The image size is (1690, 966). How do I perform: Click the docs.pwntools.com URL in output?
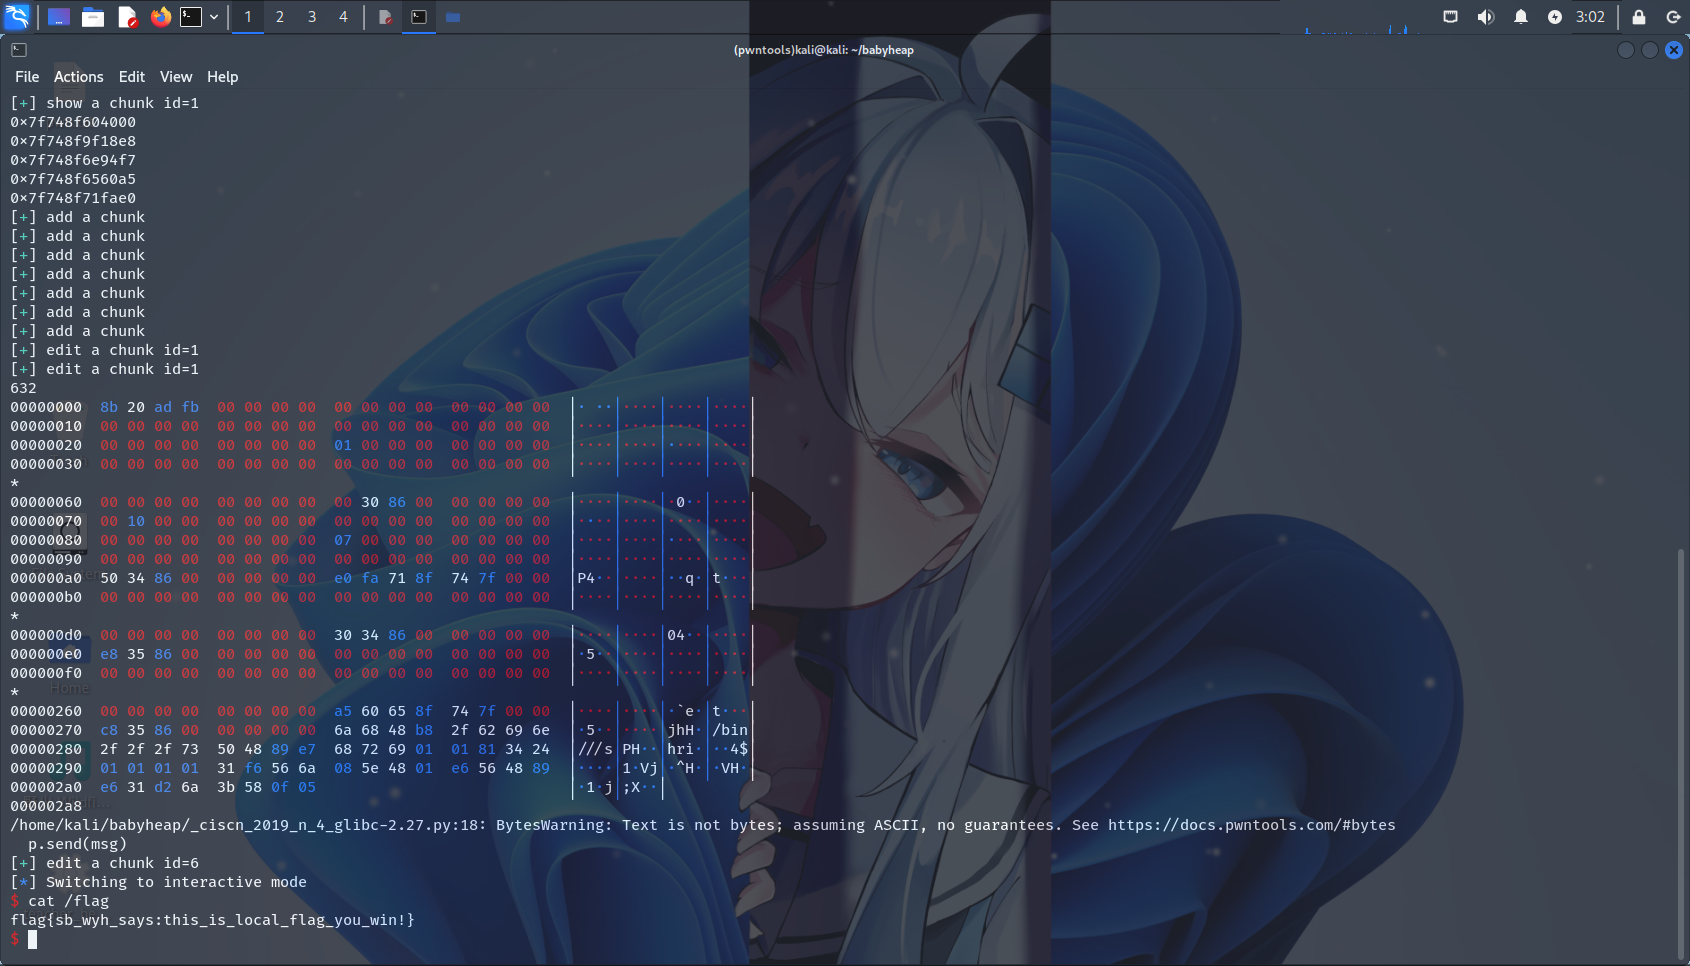pos(1251,825)
